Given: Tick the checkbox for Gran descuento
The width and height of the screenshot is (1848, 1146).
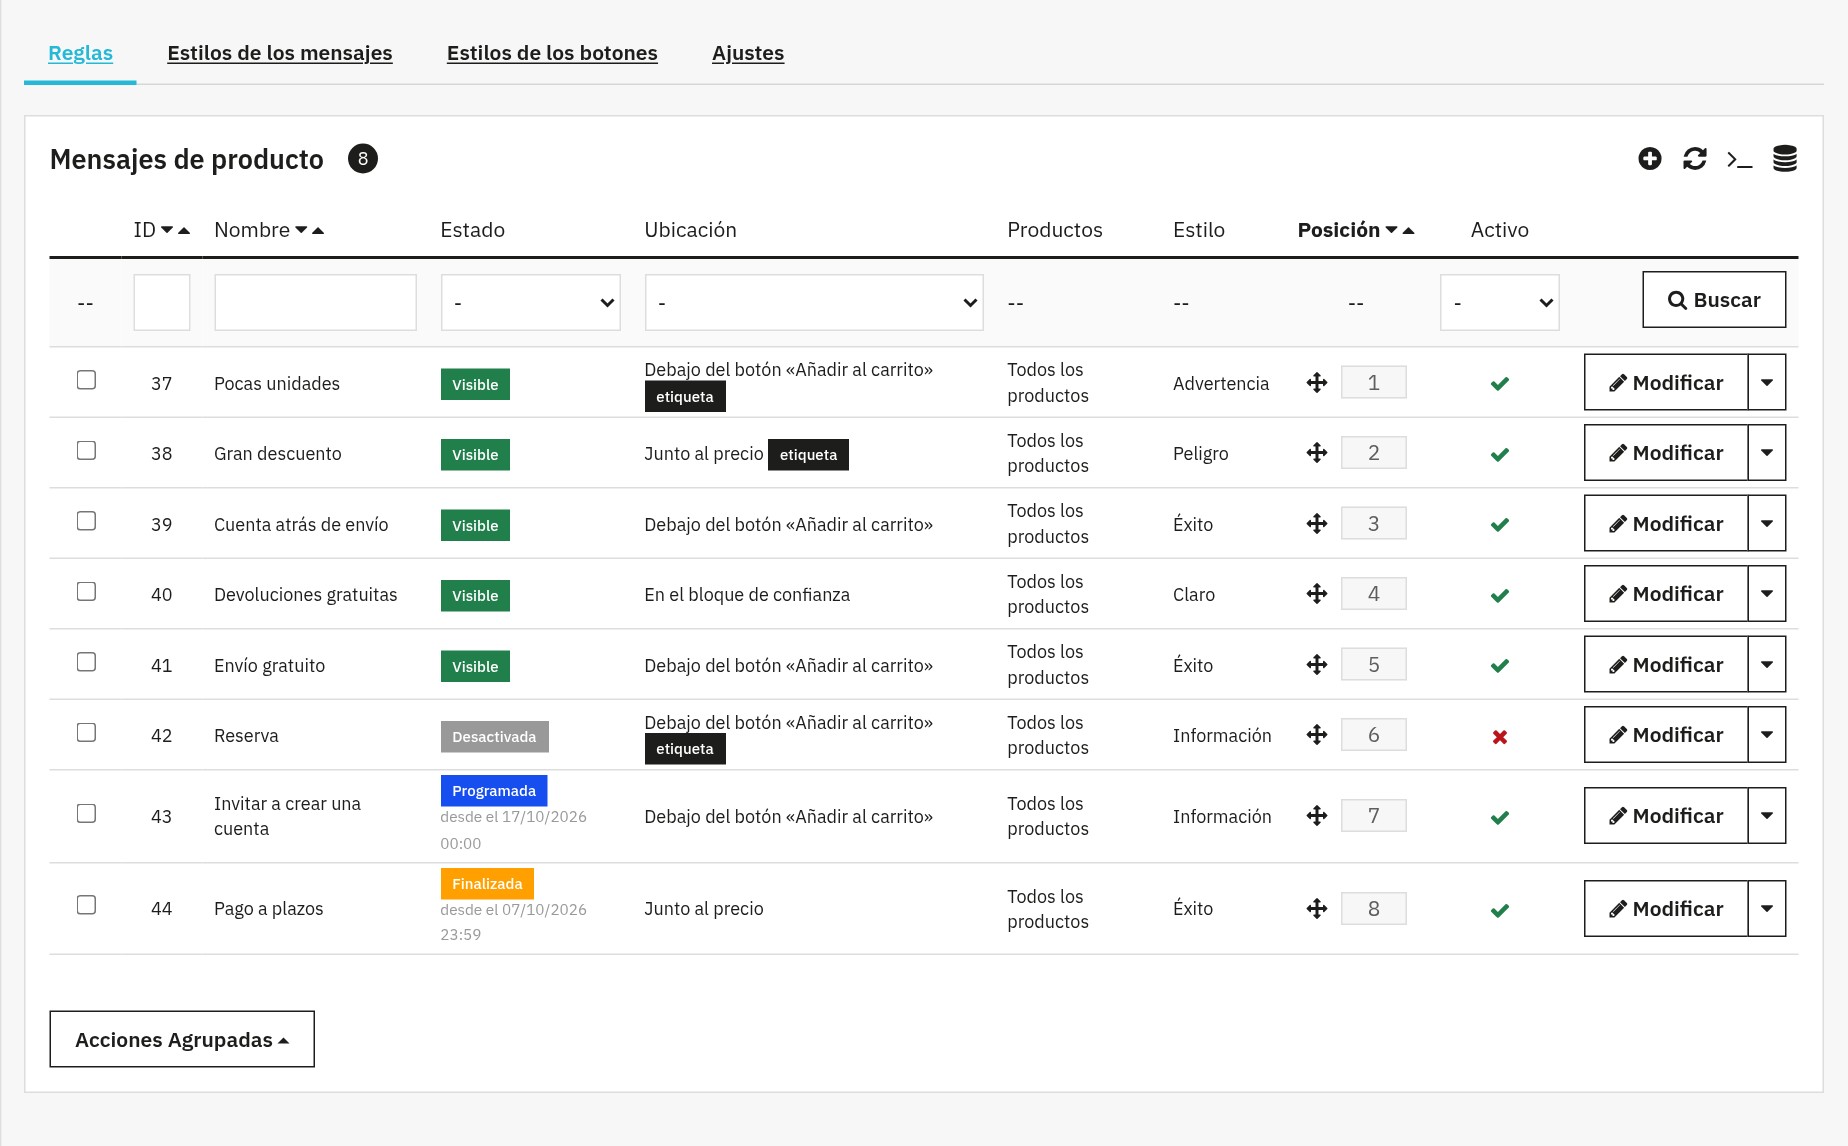Looking at the screenshot, I should pyautogui.click(x=87, y=450).
